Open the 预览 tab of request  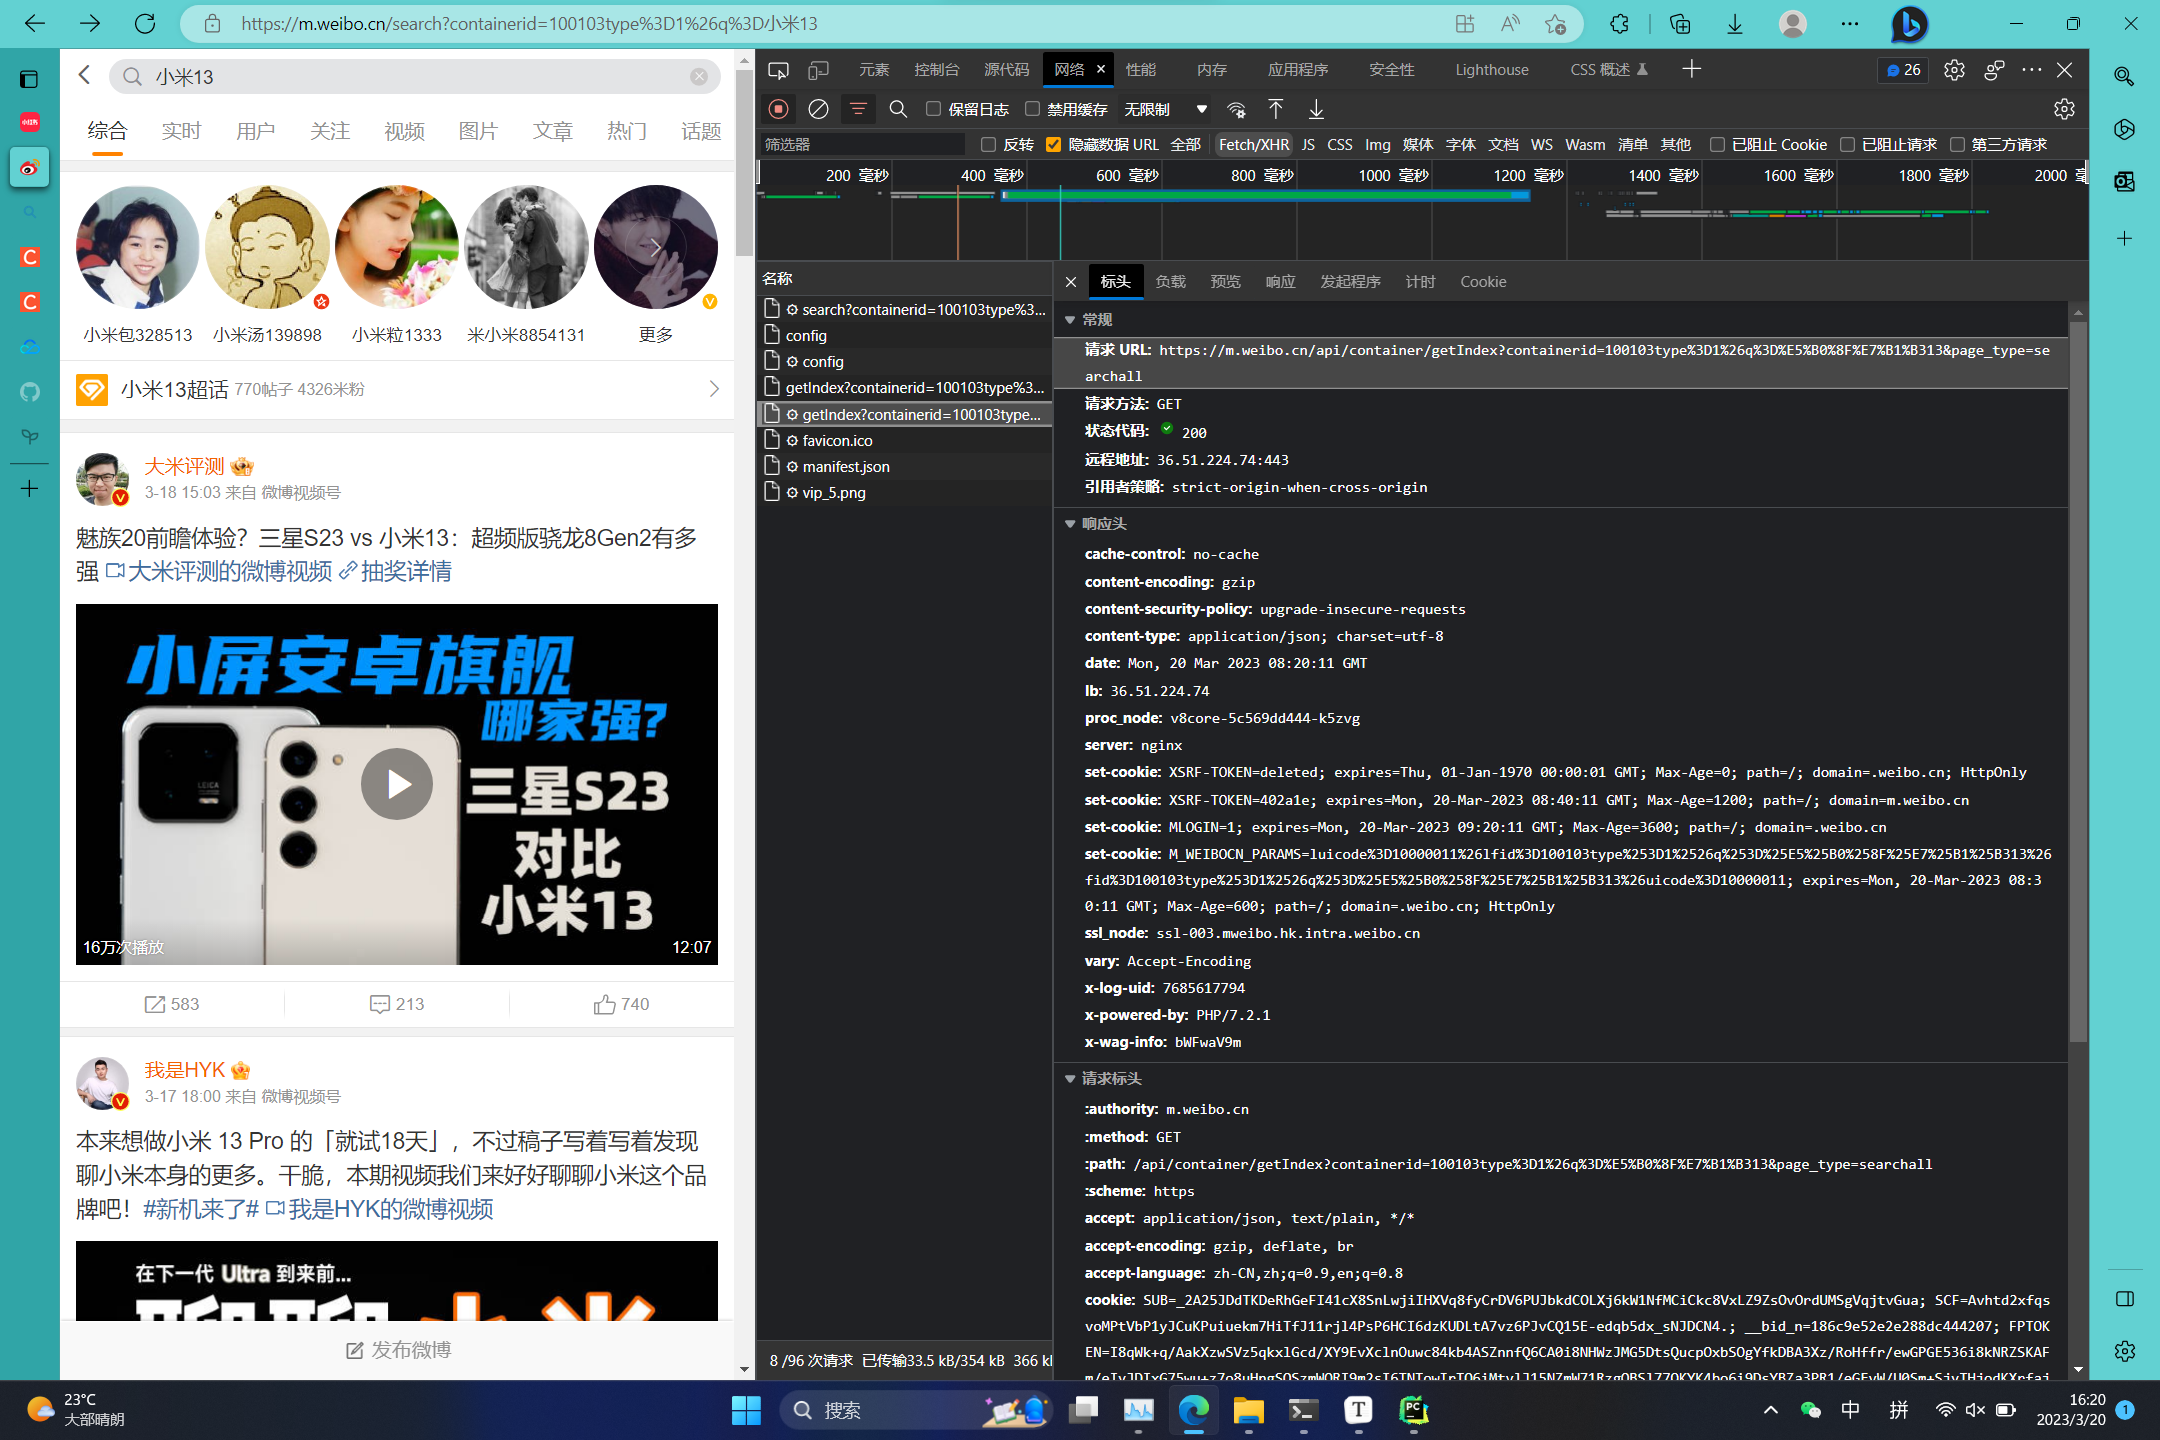(1225, 282)
